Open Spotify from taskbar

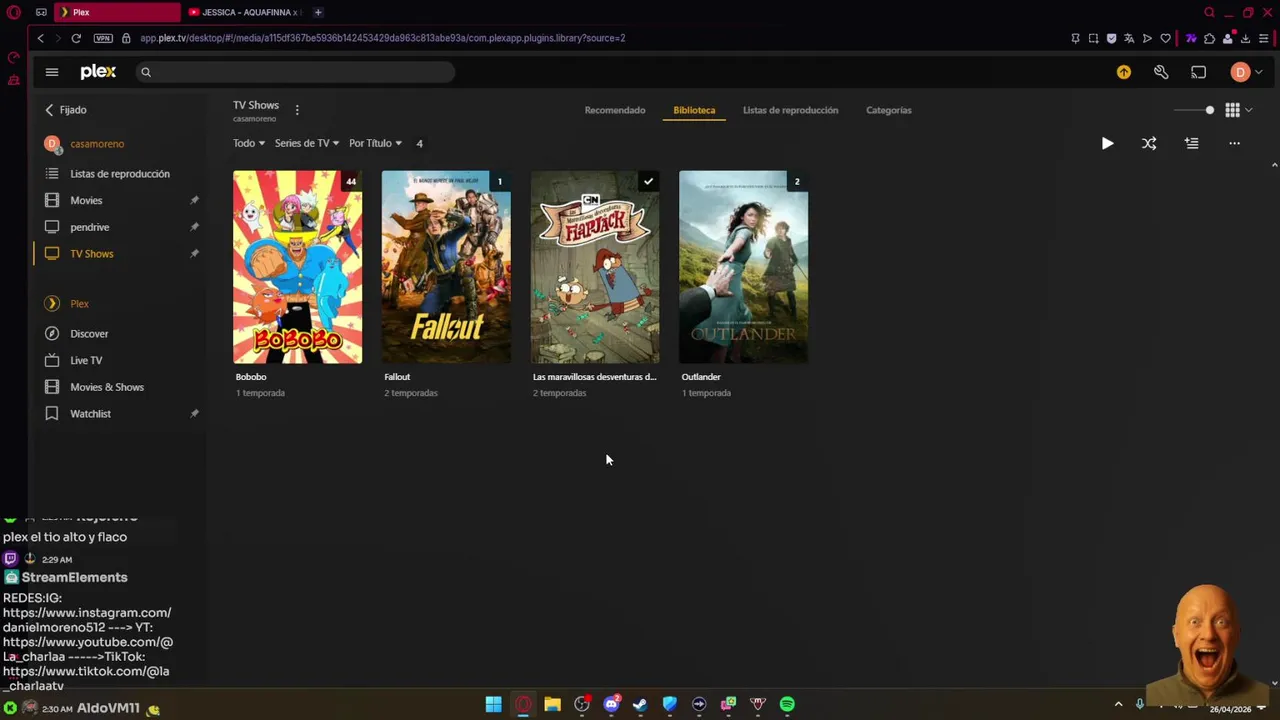[x=787, y=705]
